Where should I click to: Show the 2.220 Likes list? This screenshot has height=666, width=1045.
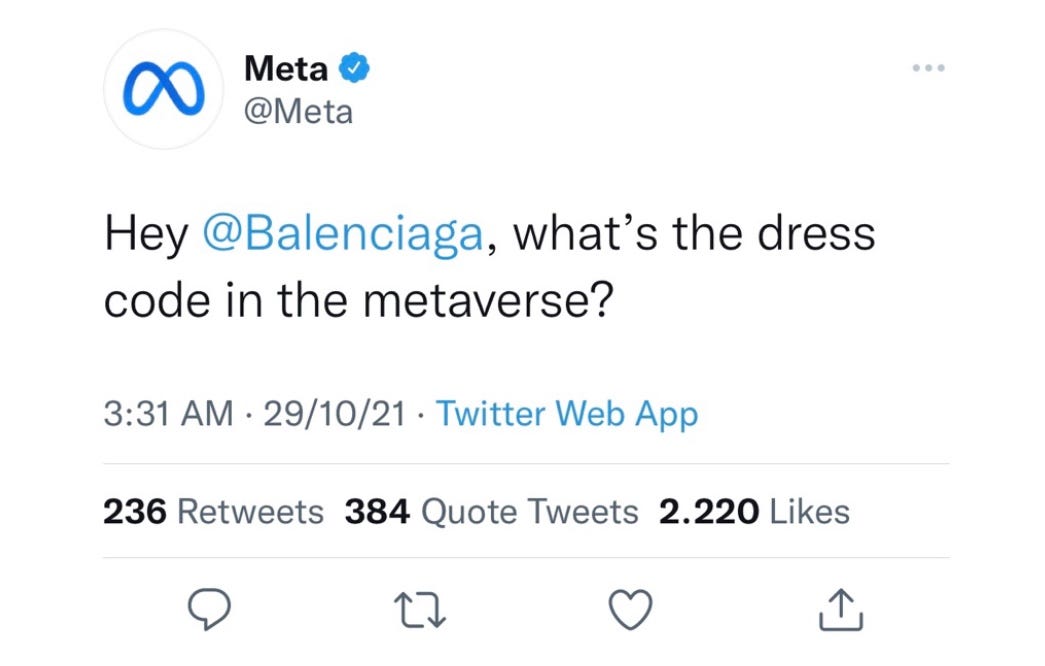[x=754, y=512]
